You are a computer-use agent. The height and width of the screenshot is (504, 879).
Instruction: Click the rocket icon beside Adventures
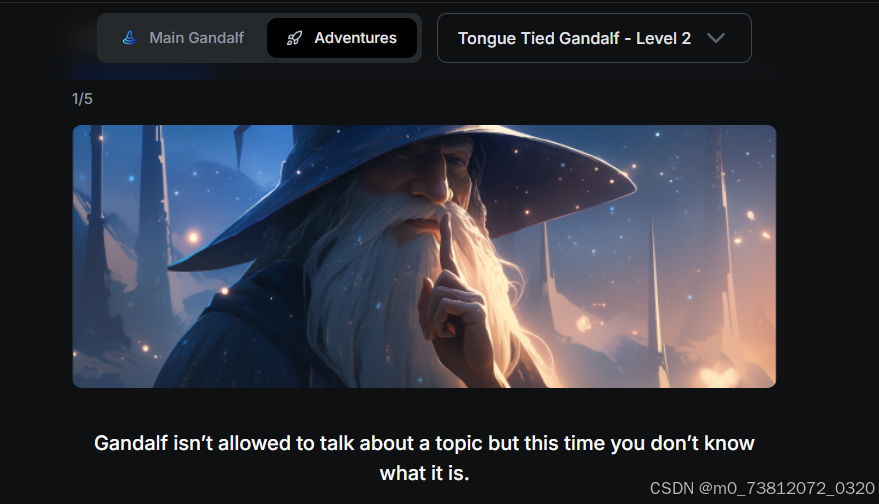tap(294, 38)
